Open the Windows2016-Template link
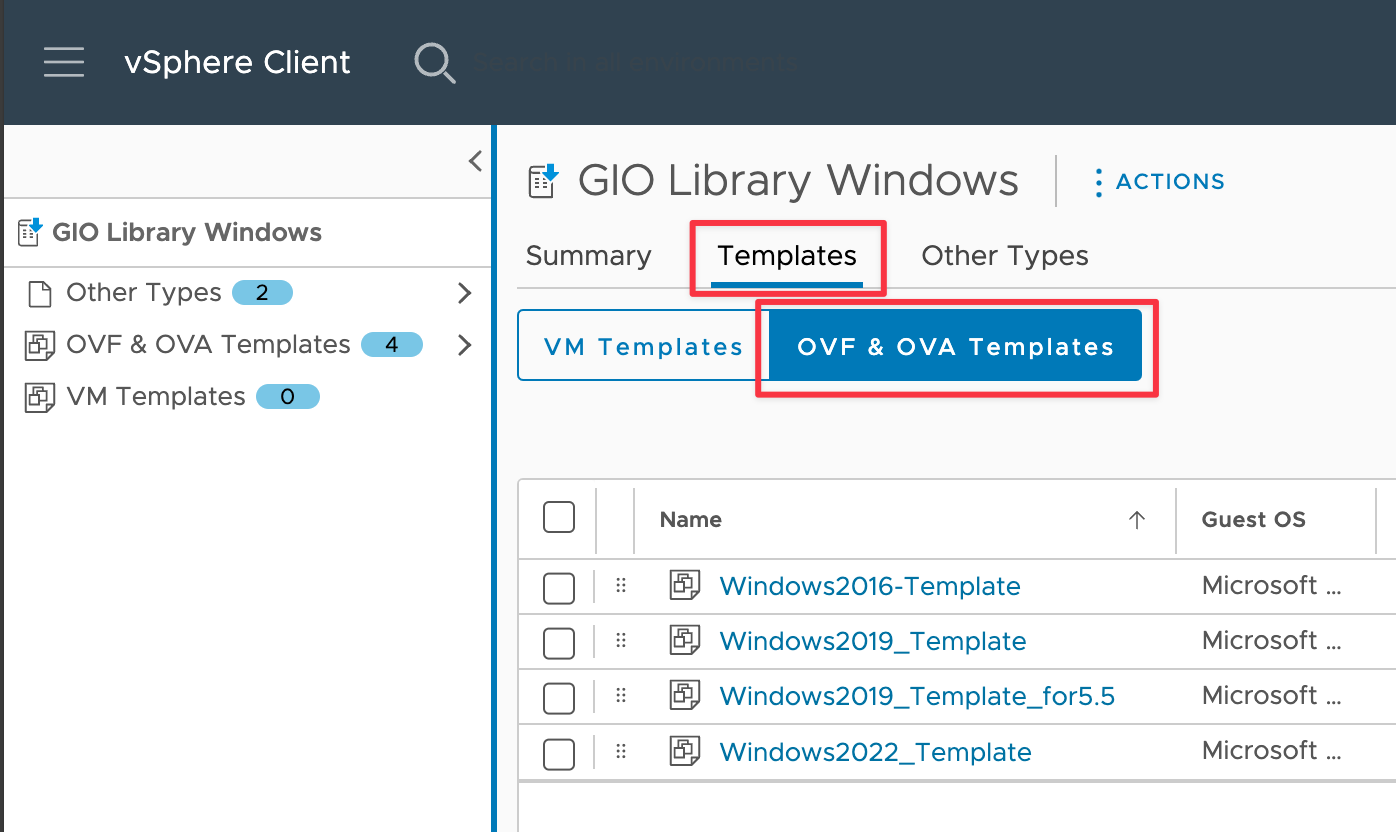This screenshot has height=832, width=1396. 870,586
